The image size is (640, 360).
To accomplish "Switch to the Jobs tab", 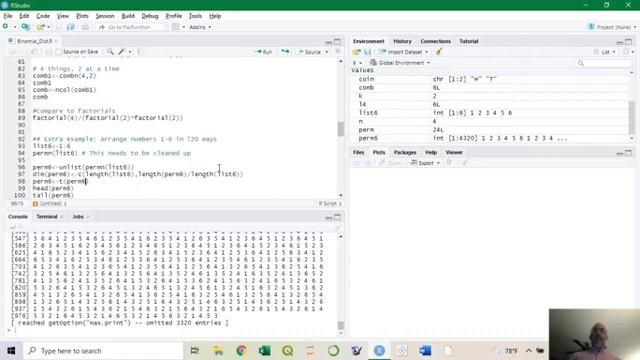I will [78, 217].
